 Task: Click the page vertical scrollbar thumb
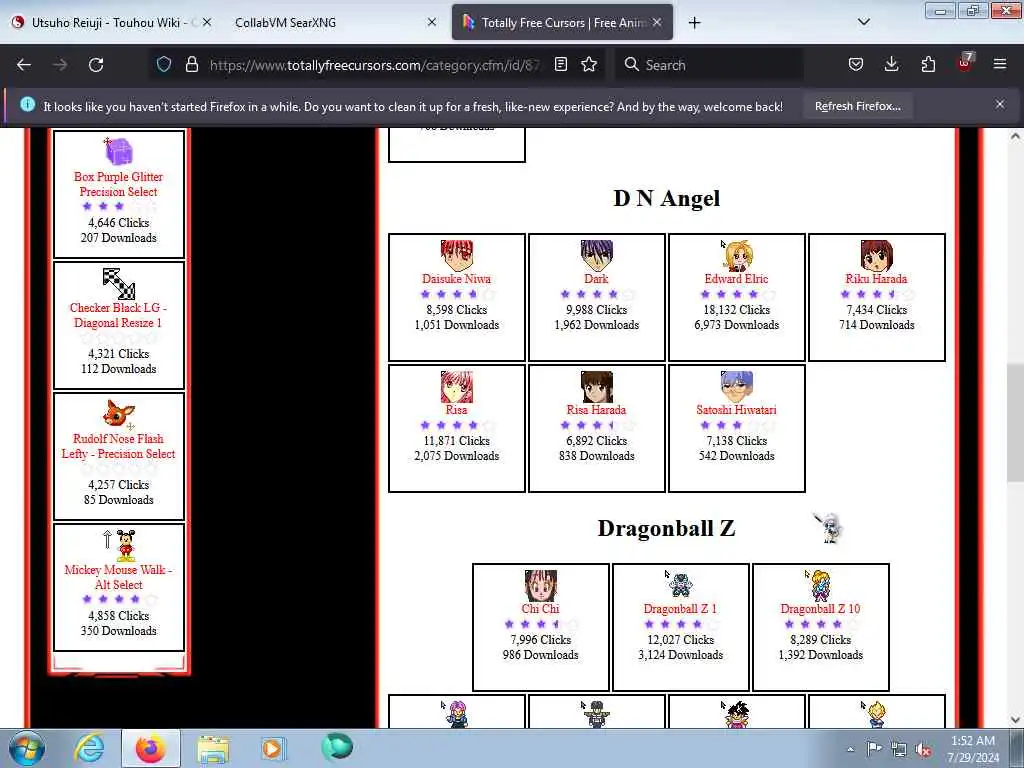(1015, 422)
